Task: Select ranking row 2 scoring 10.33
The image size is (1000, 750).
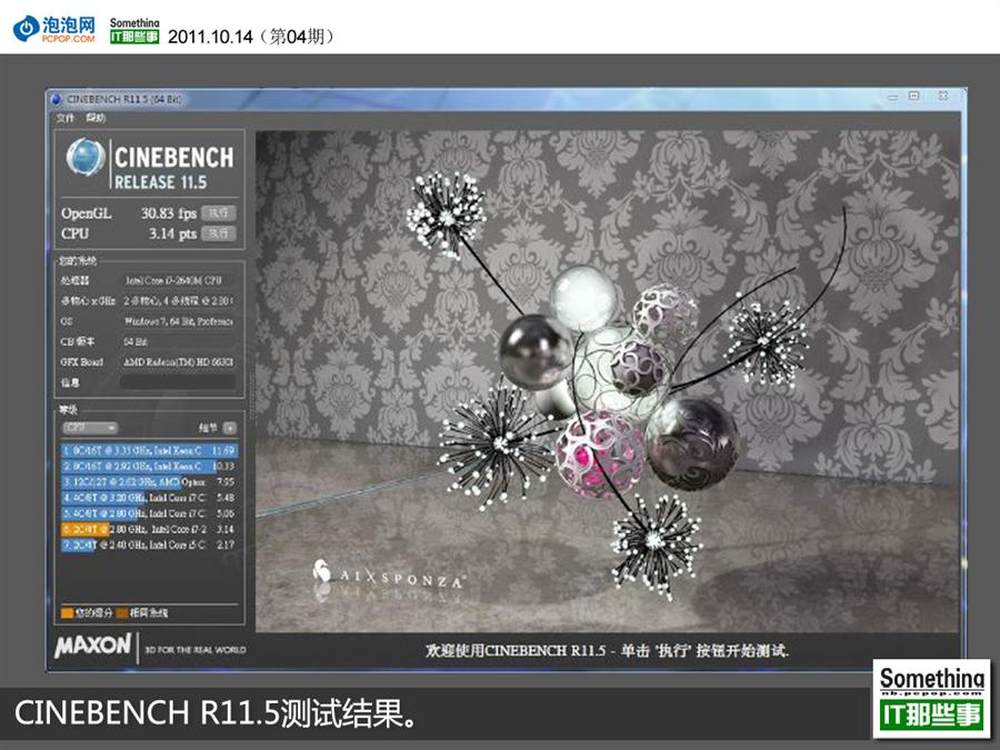Action: (x=149, y=466)
